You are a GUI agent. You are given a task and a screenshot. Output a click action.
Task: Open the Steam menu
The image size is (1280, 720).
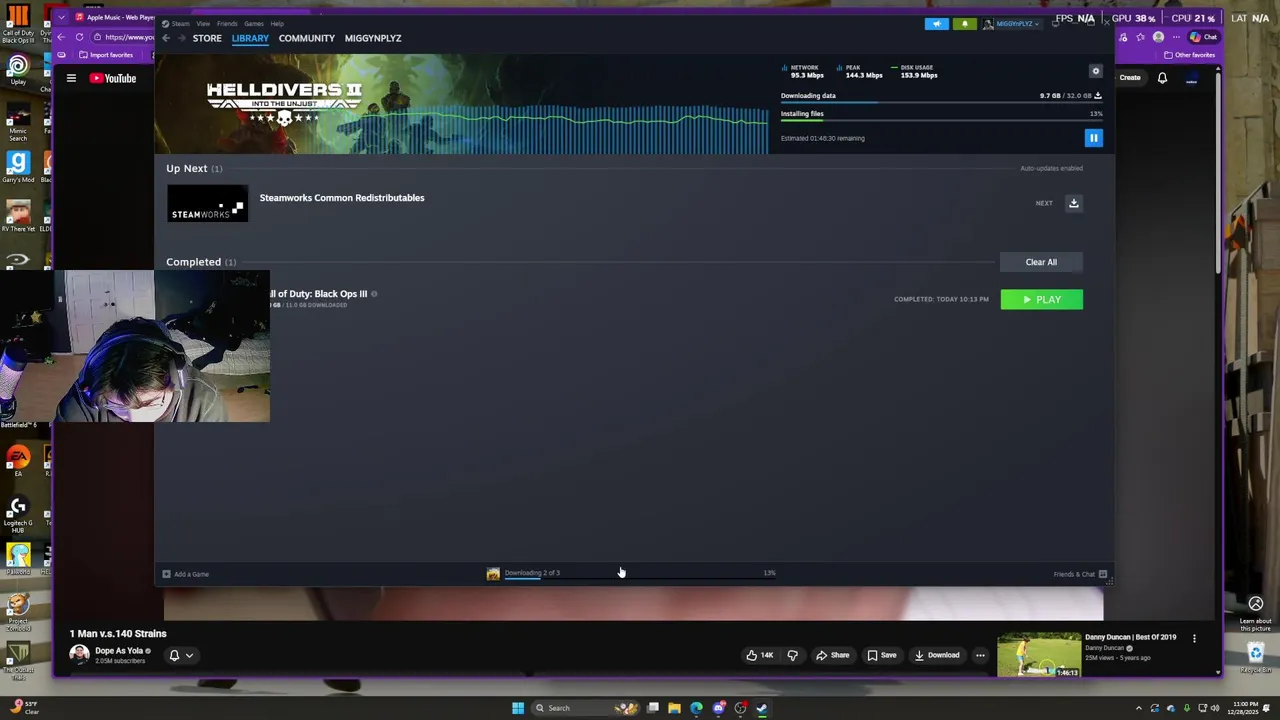click(180, 23)
